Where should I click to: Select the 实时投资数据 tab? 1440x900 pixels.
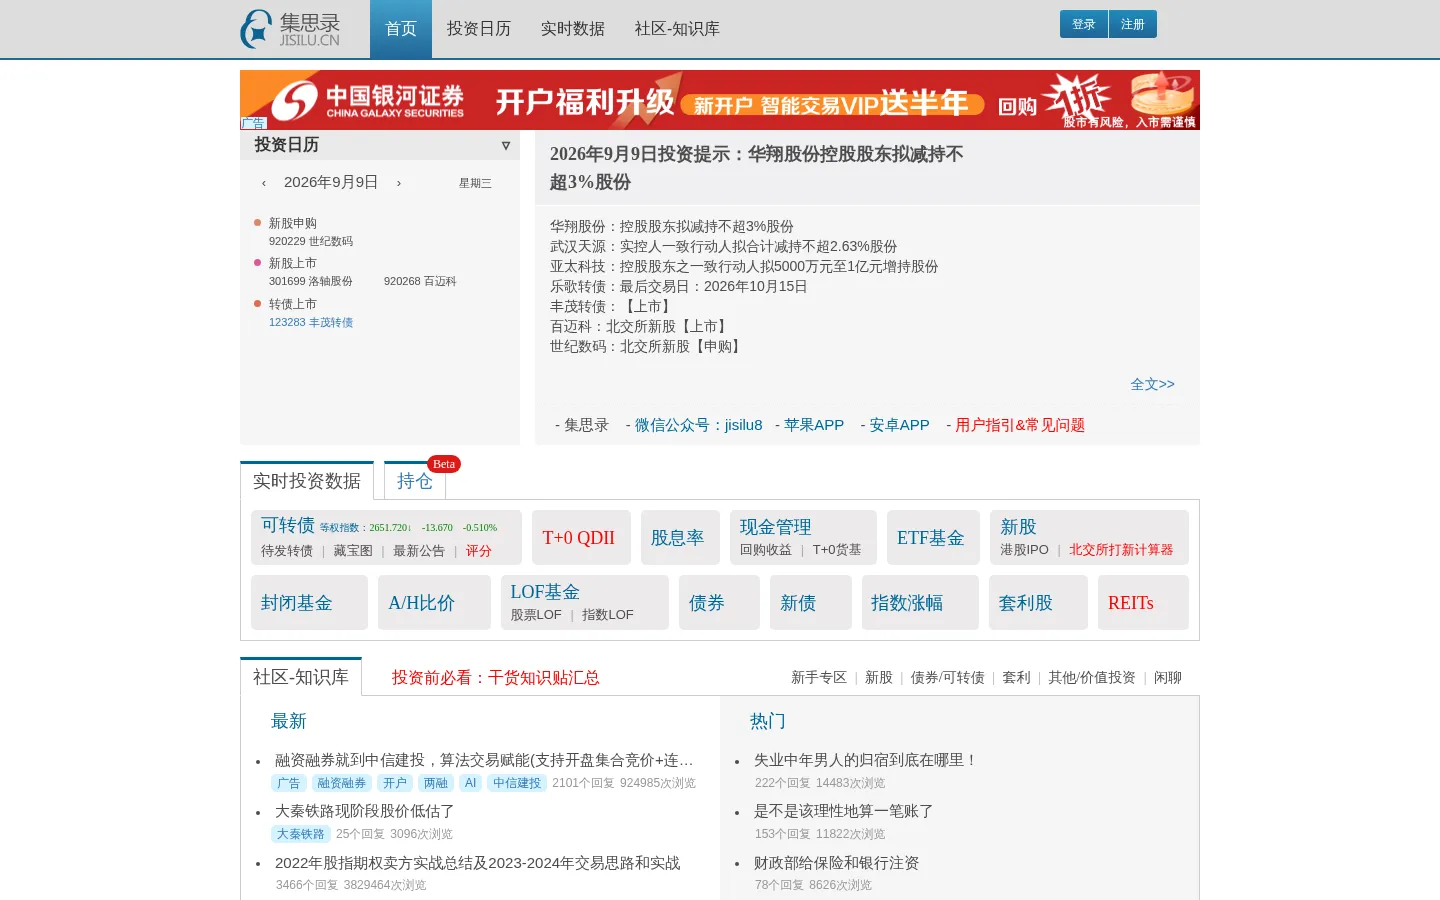(307, 481)
